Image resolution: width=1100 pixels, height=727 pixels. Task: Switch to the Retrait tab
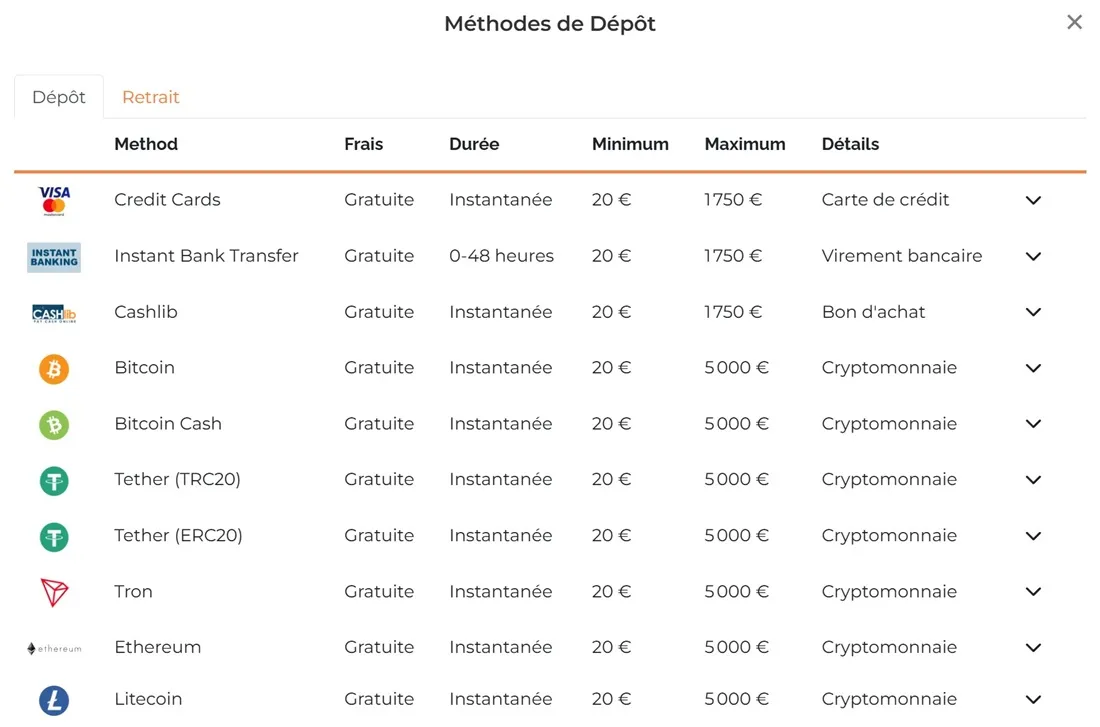tap(151, 97)
